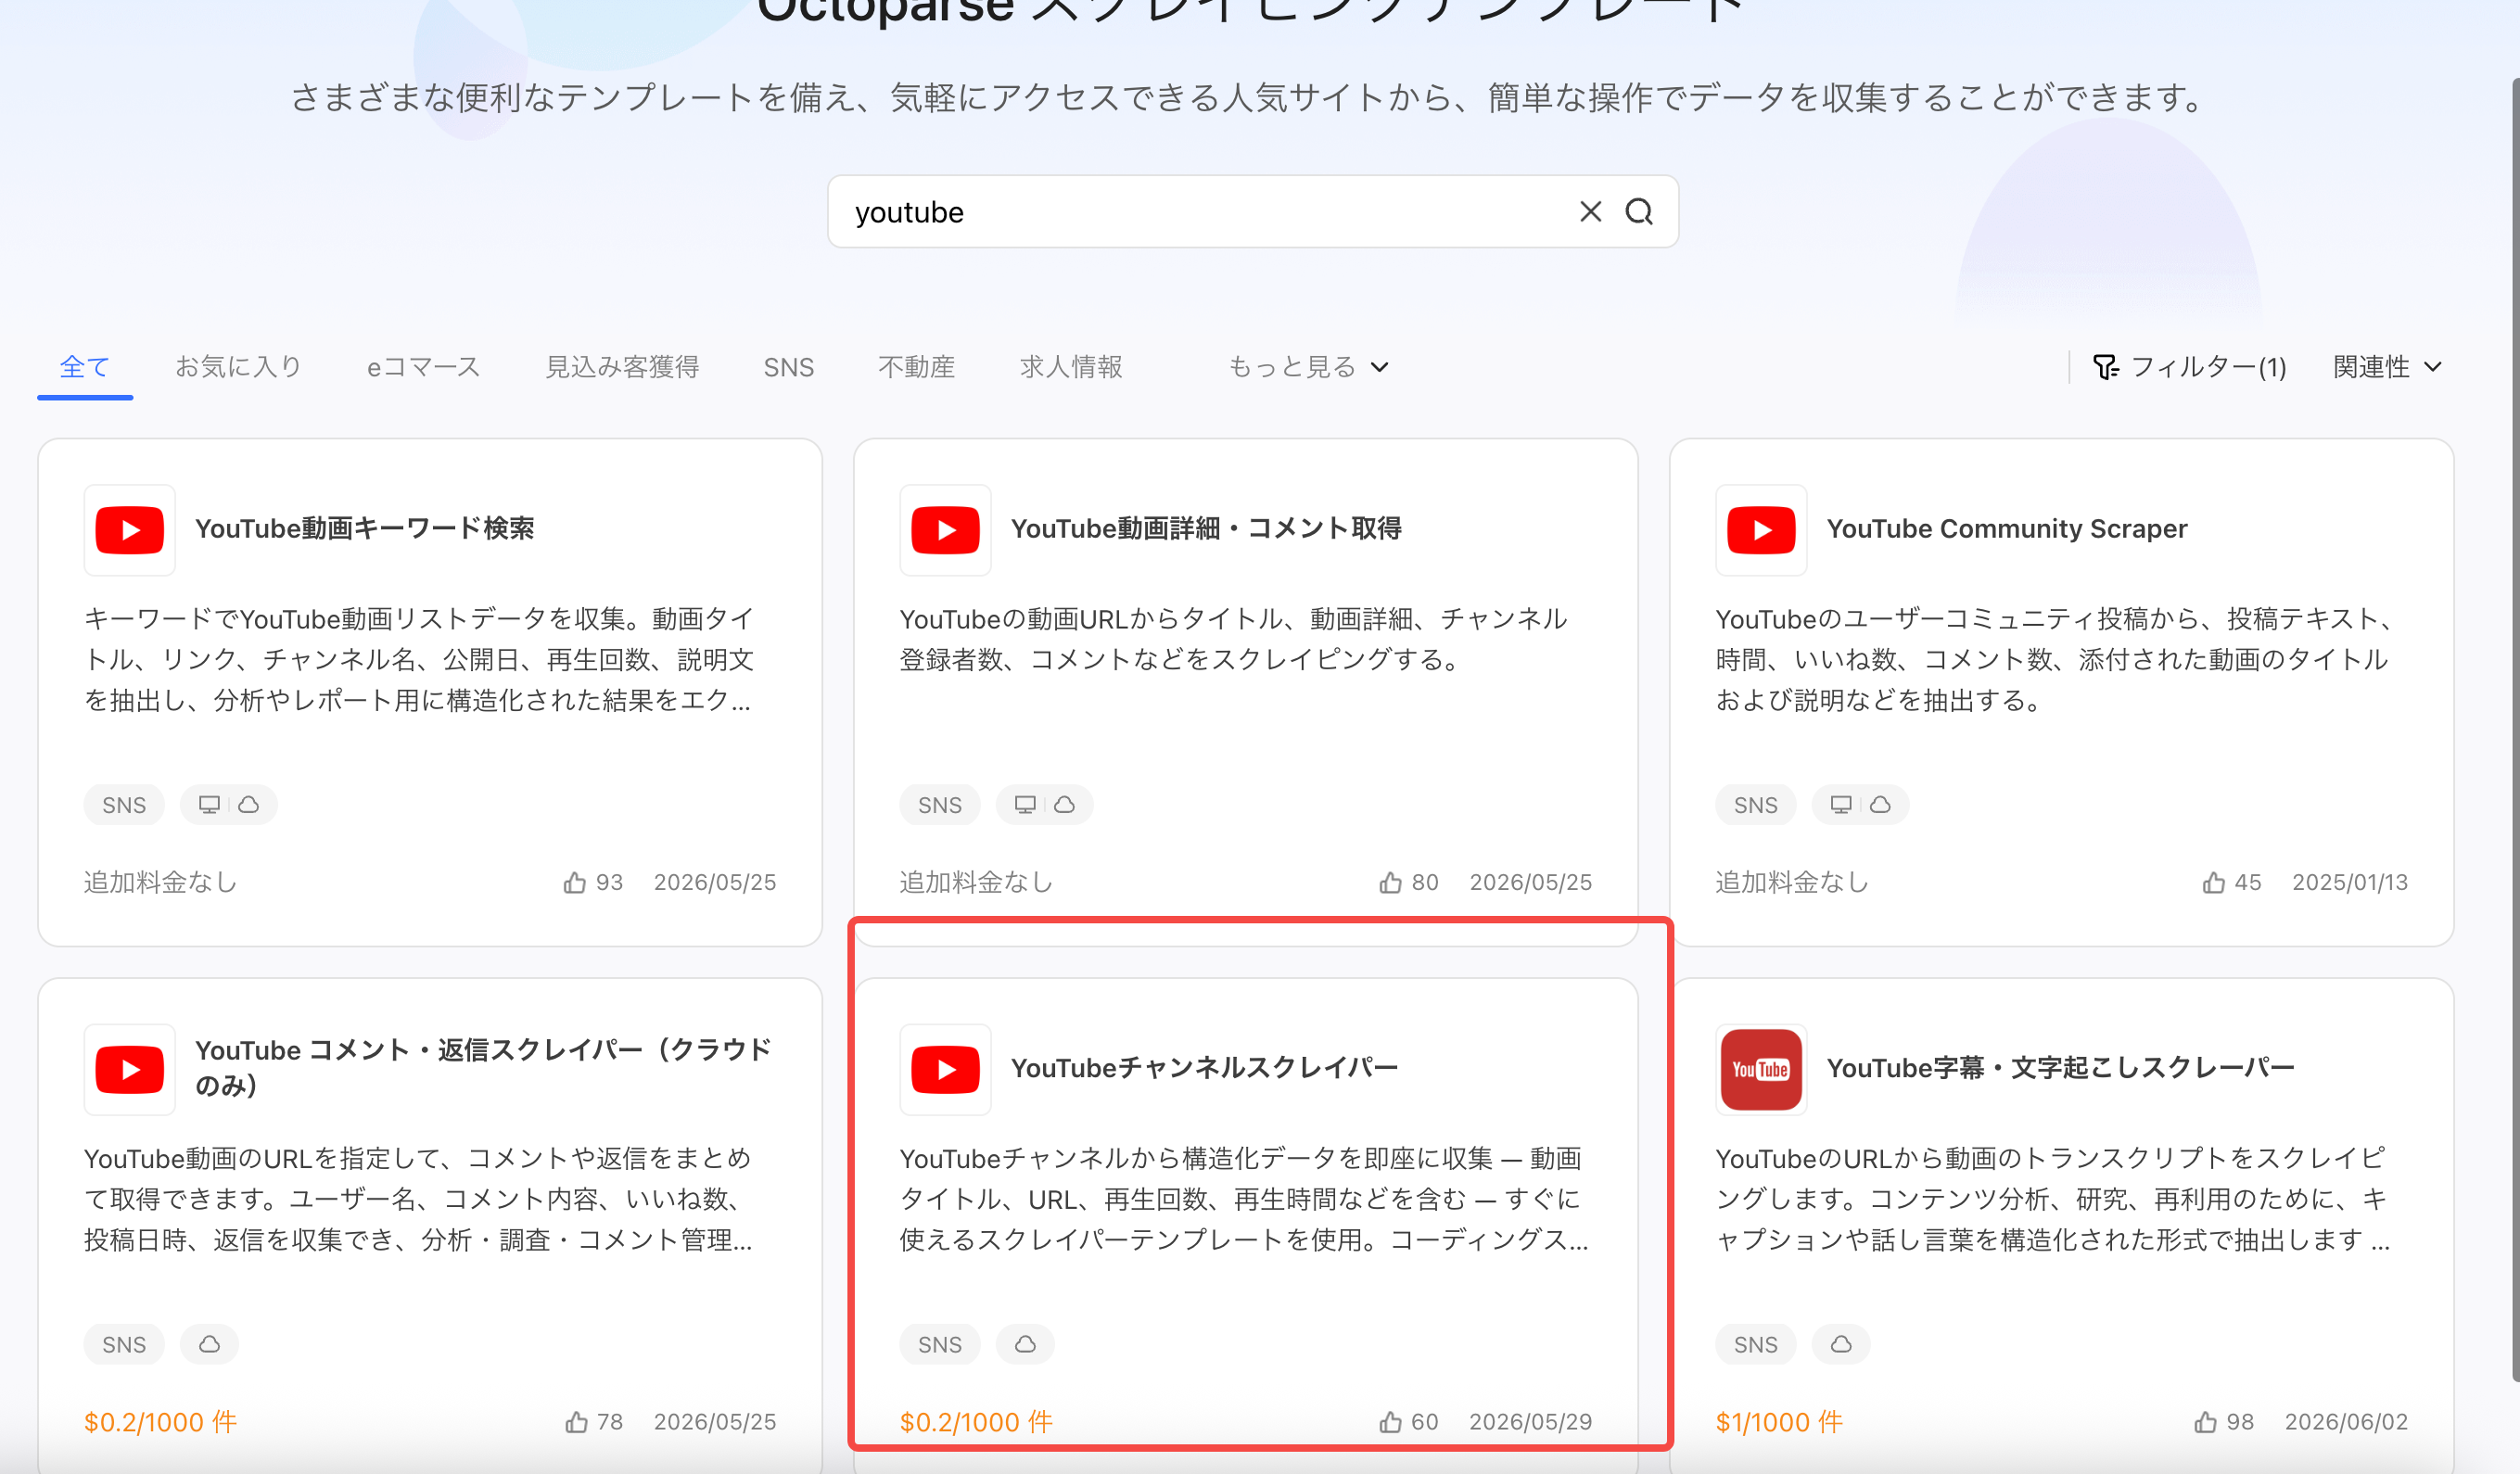Viewport: 2520px width, 1474px height.
Task: Click cloud icon on YouTube動画キーワード検索 card
Action: [249, 805]
